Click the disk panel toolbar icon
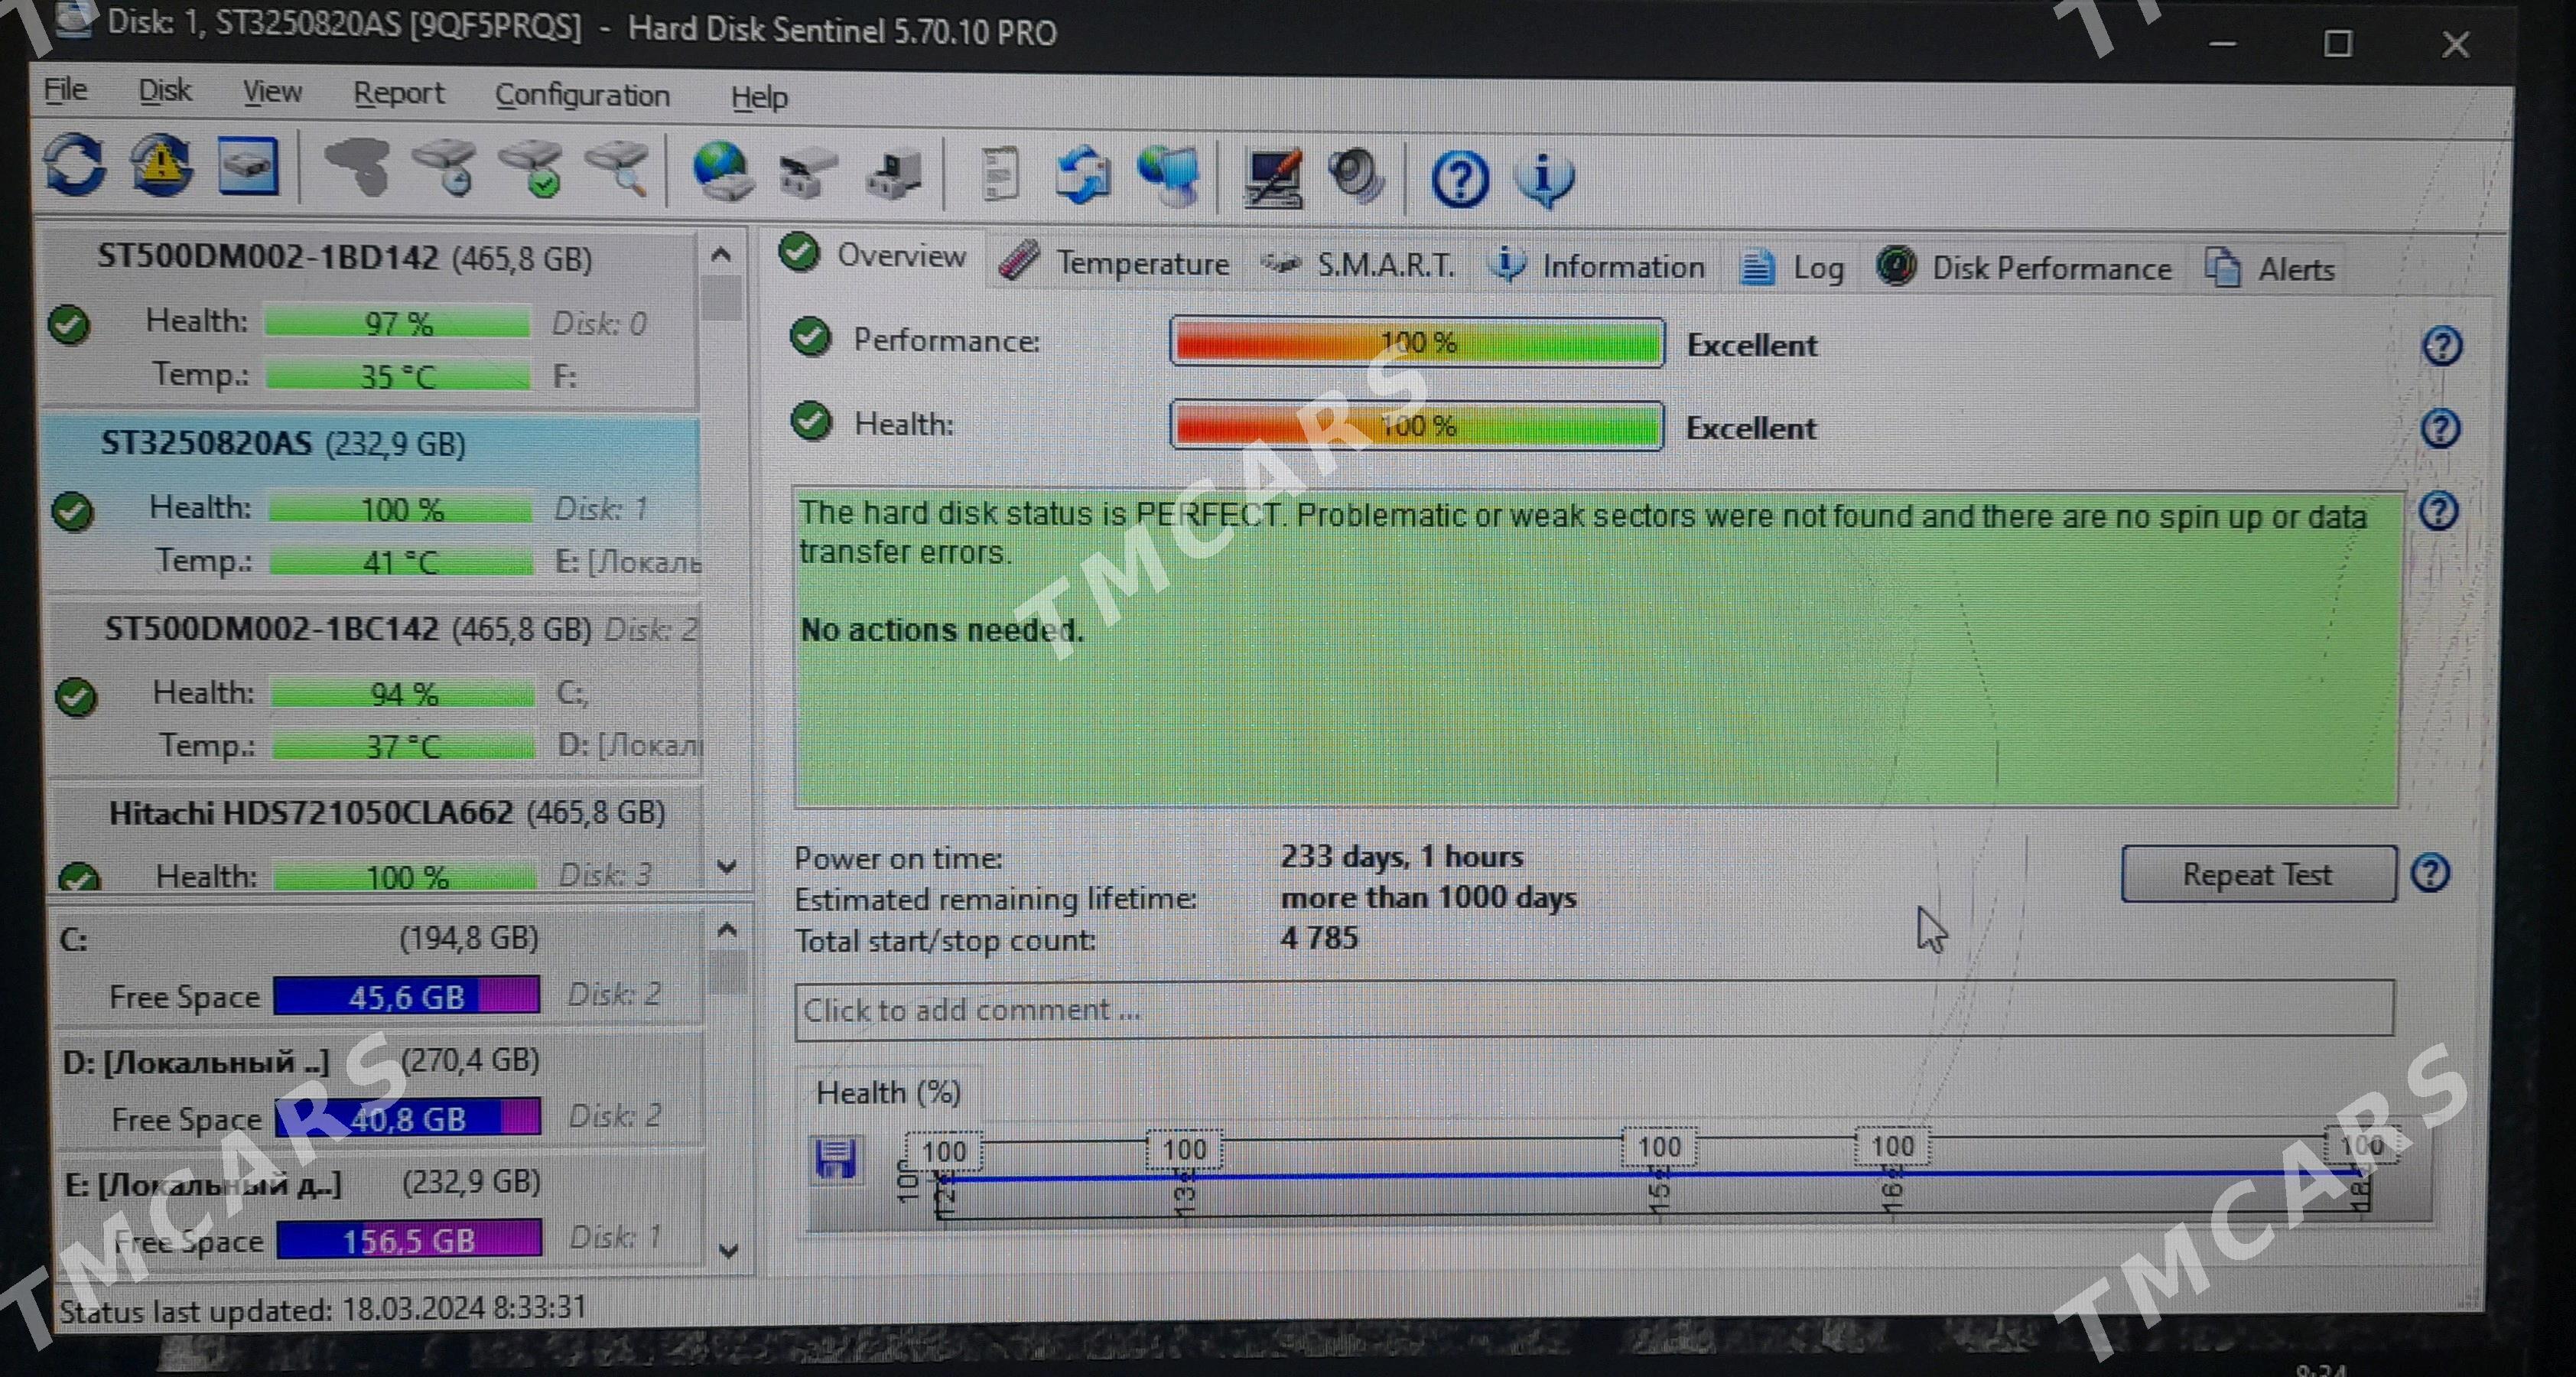The height and width of the screenshot is (1377, 2576). 248,166
